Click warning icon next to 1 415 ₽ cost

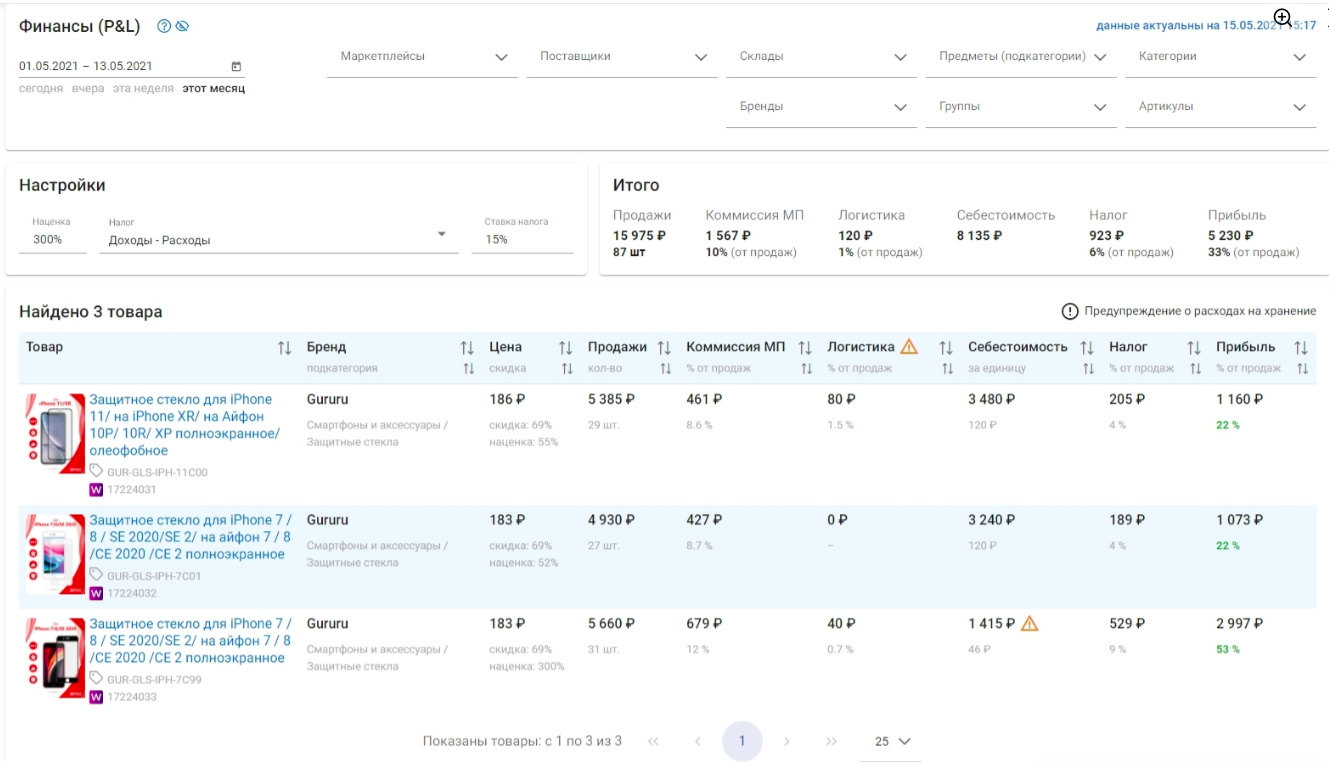tap(1029, 624)
